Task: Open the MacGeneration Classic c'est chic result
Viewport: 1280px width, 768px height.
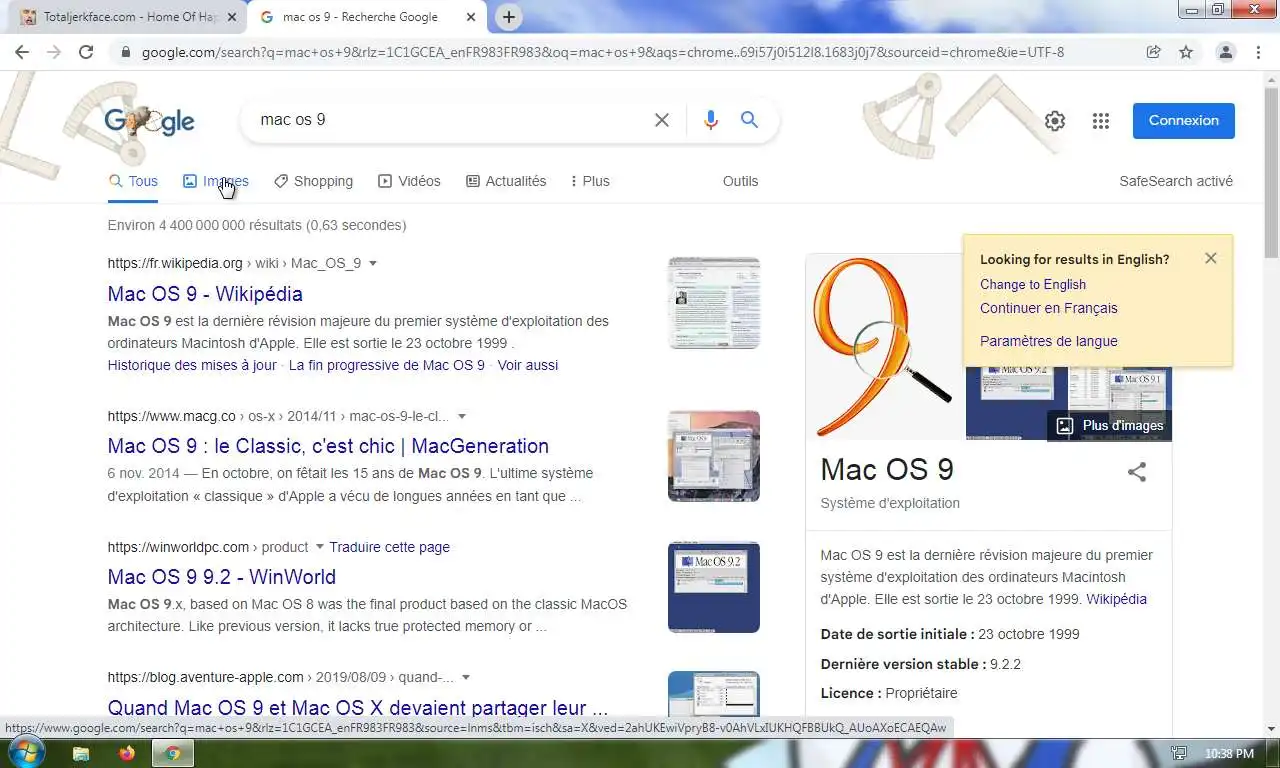Action: point(328,446)
